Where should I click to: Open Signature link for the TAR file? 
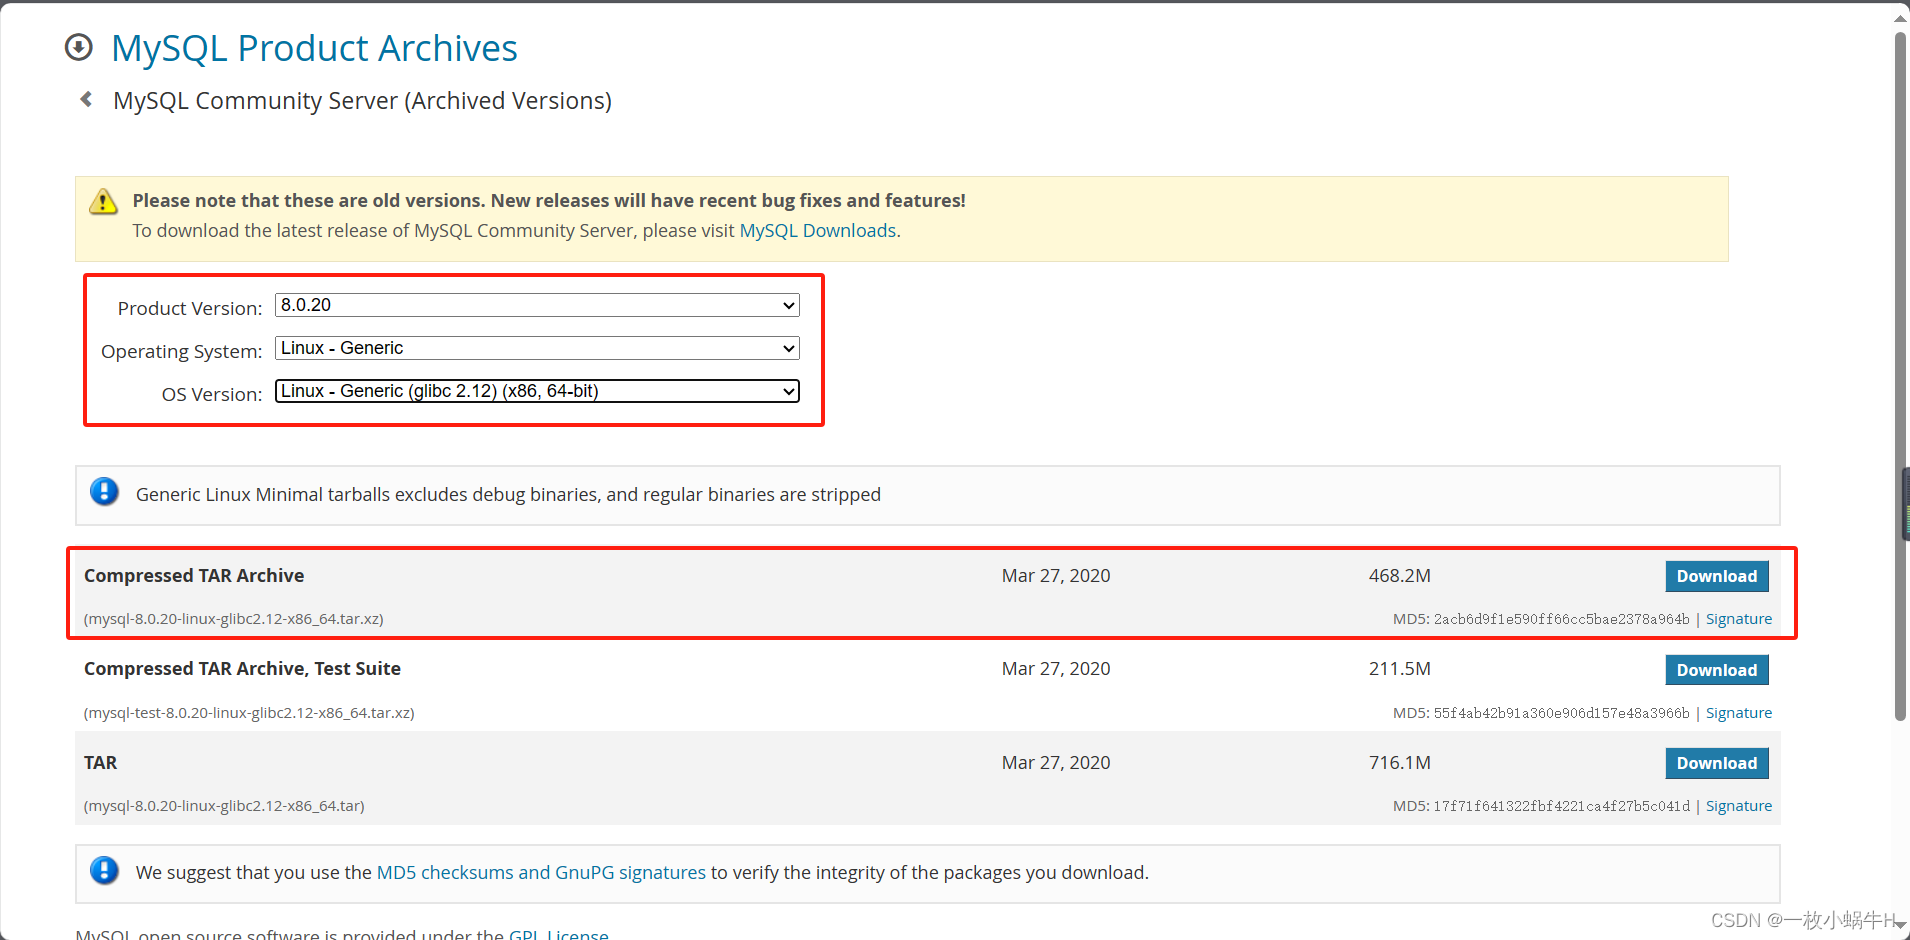coord(1738,806)
